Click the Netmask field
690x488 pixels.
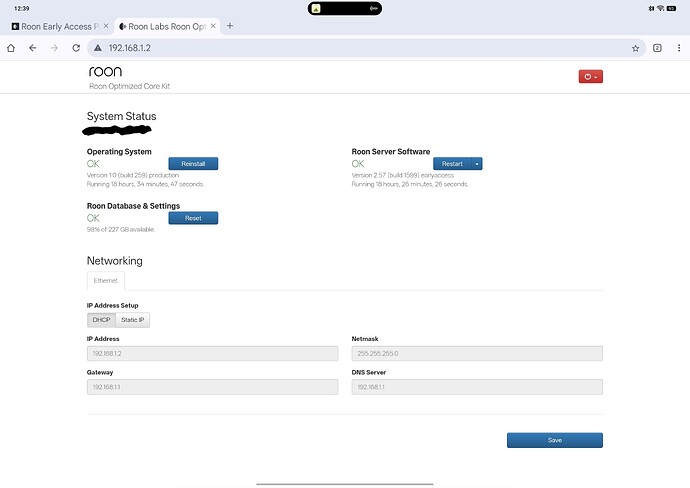(x=477, y=353)
